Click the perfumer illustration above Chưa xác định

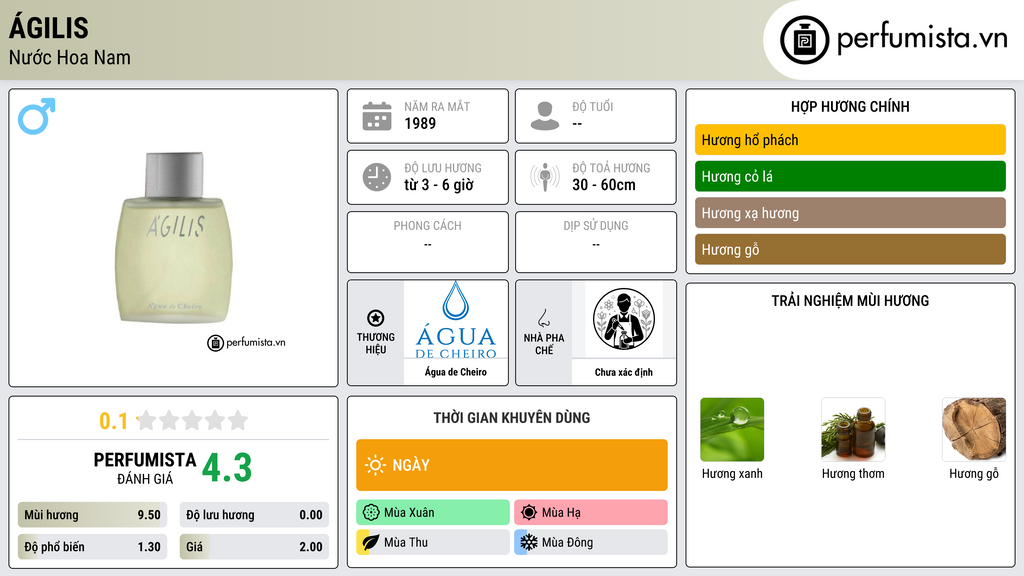[x=624, y=319]
